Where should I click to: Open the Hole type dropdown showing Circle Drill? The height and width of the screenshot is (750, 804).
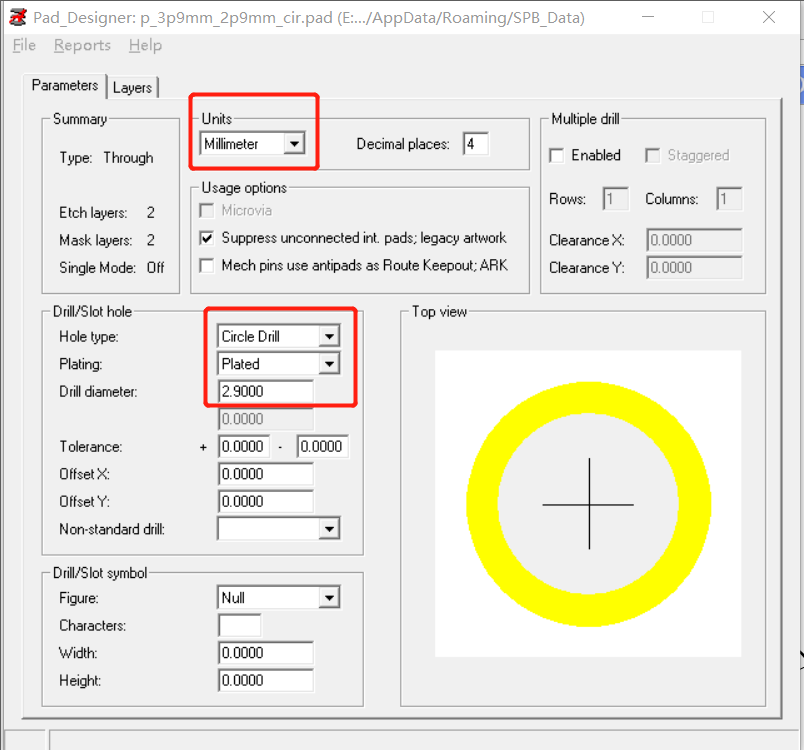click(278, 336)
